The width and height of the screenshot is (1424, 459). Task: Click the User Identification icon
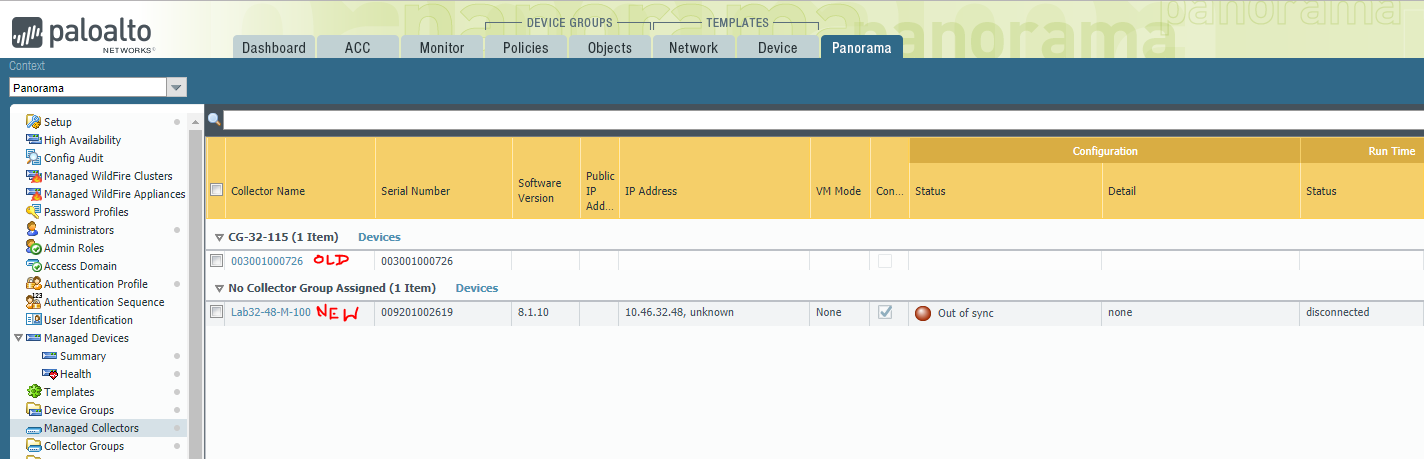tap(34, 320)
